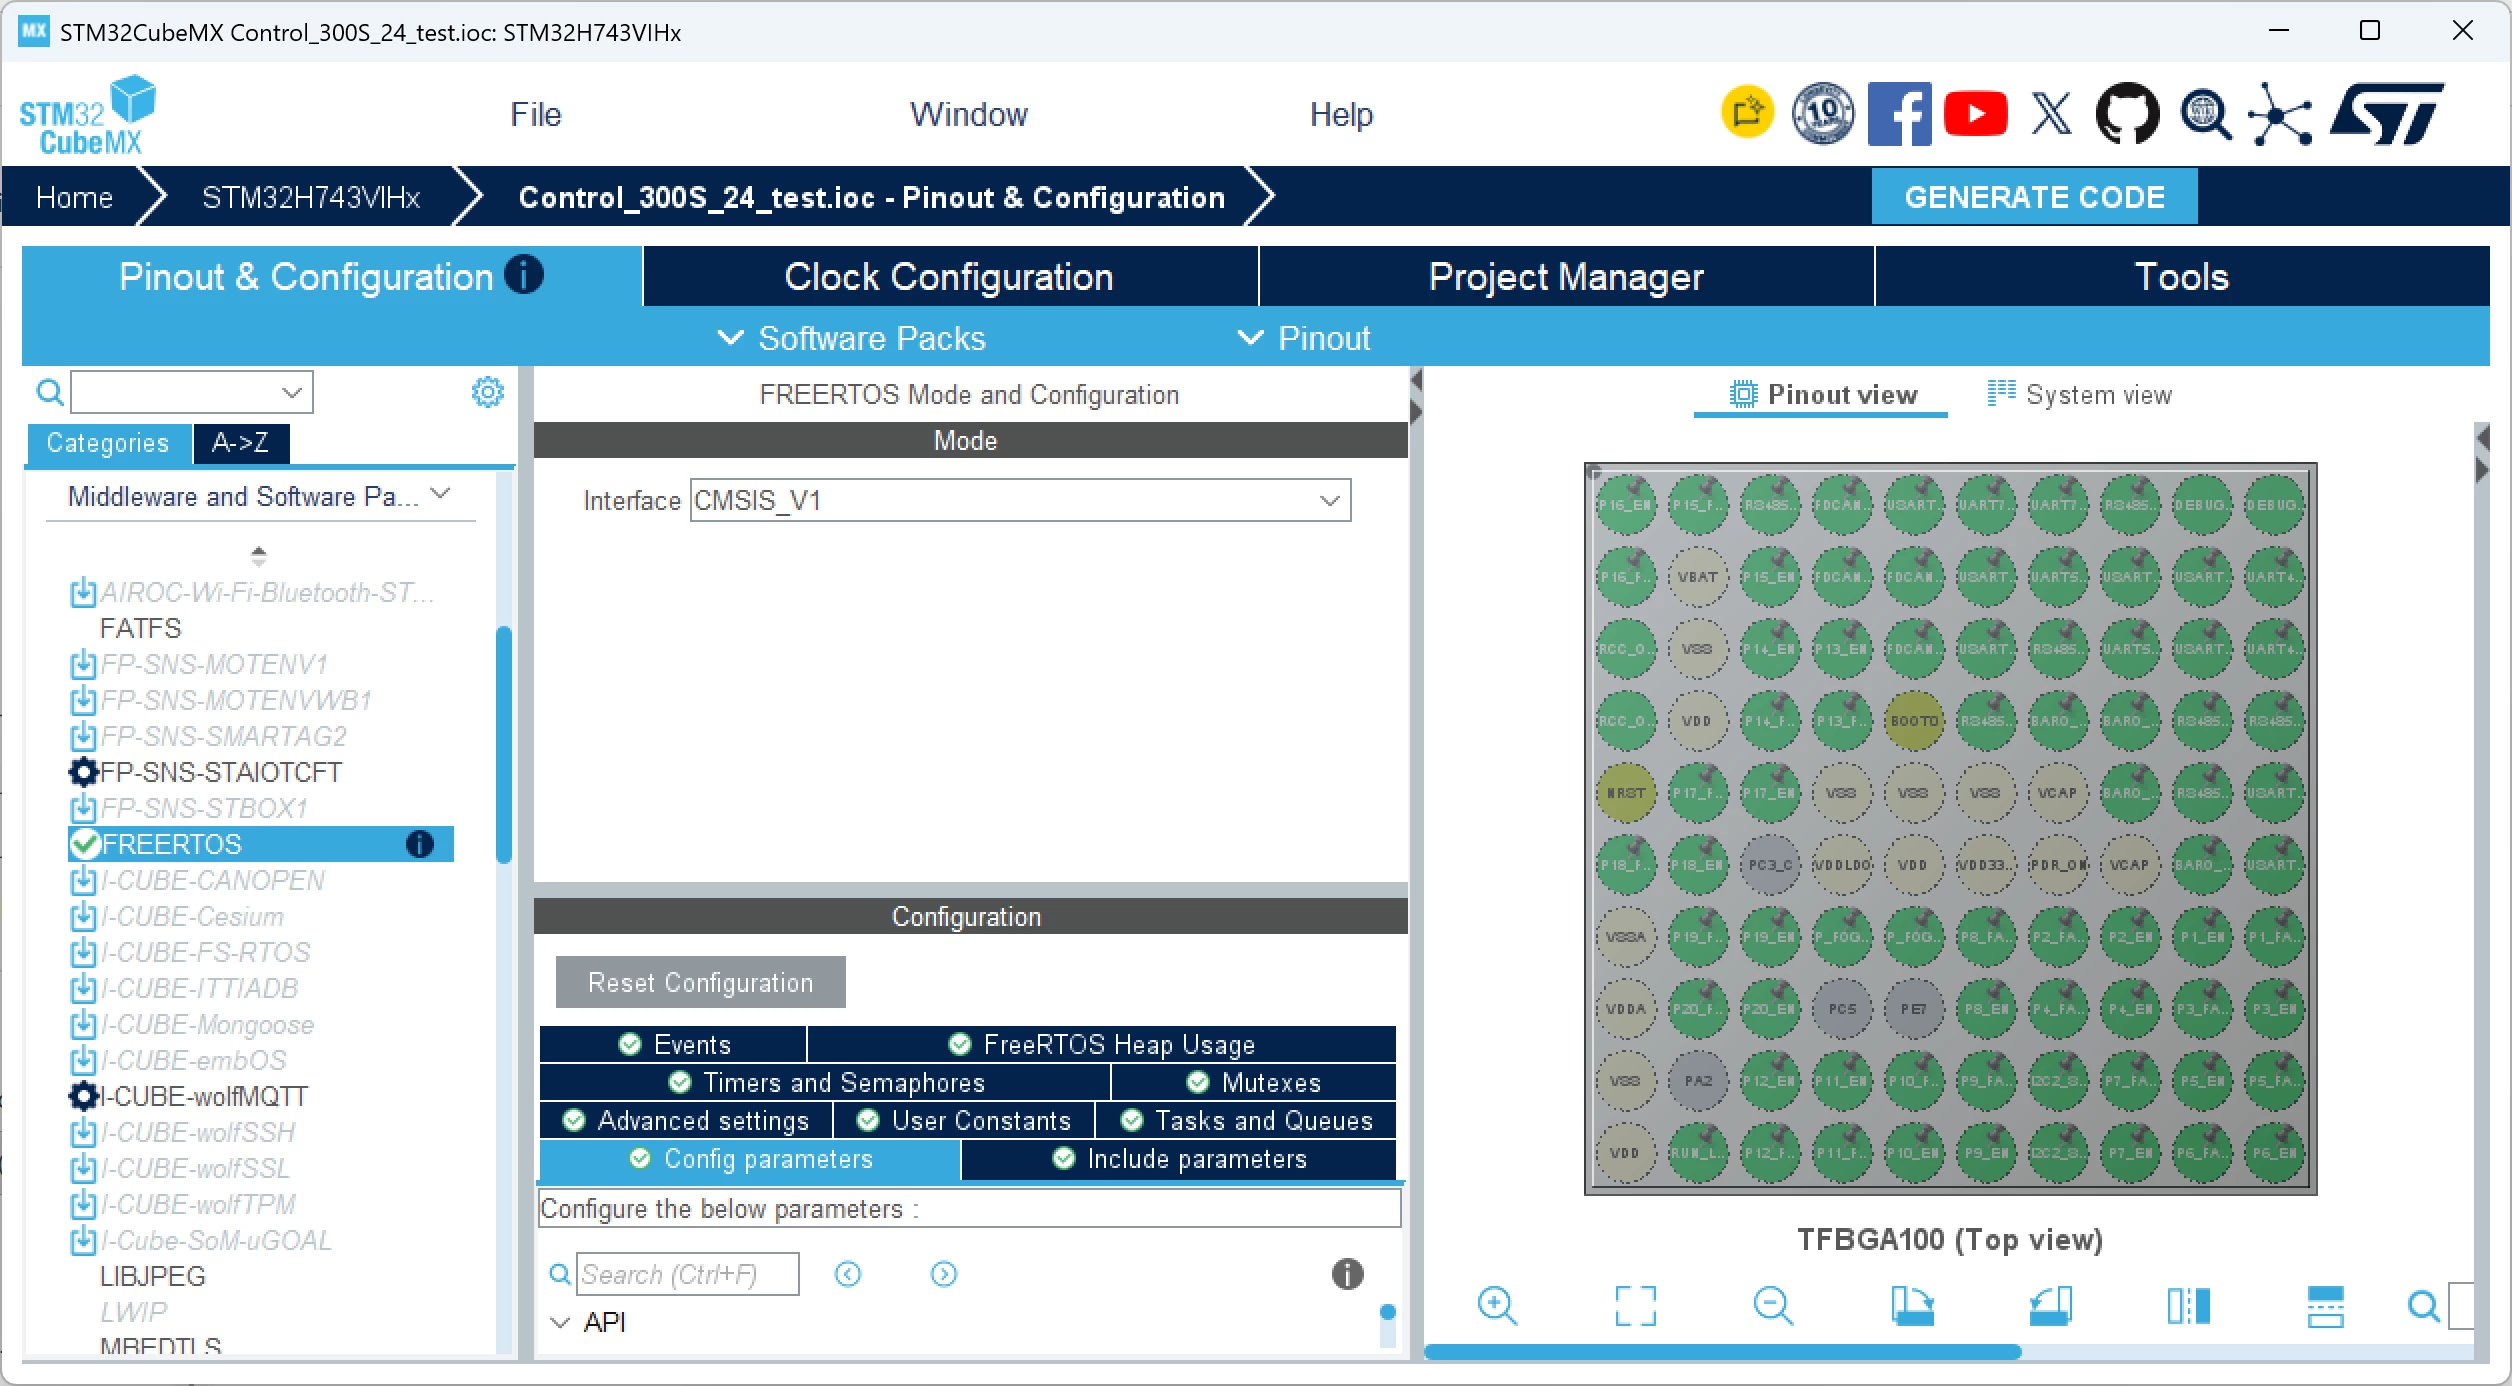The width and height of the screenshot is (2512, 1386).
Task: Click download icon next to I-CUBE-CANOPEN
Action: [83, 881]
